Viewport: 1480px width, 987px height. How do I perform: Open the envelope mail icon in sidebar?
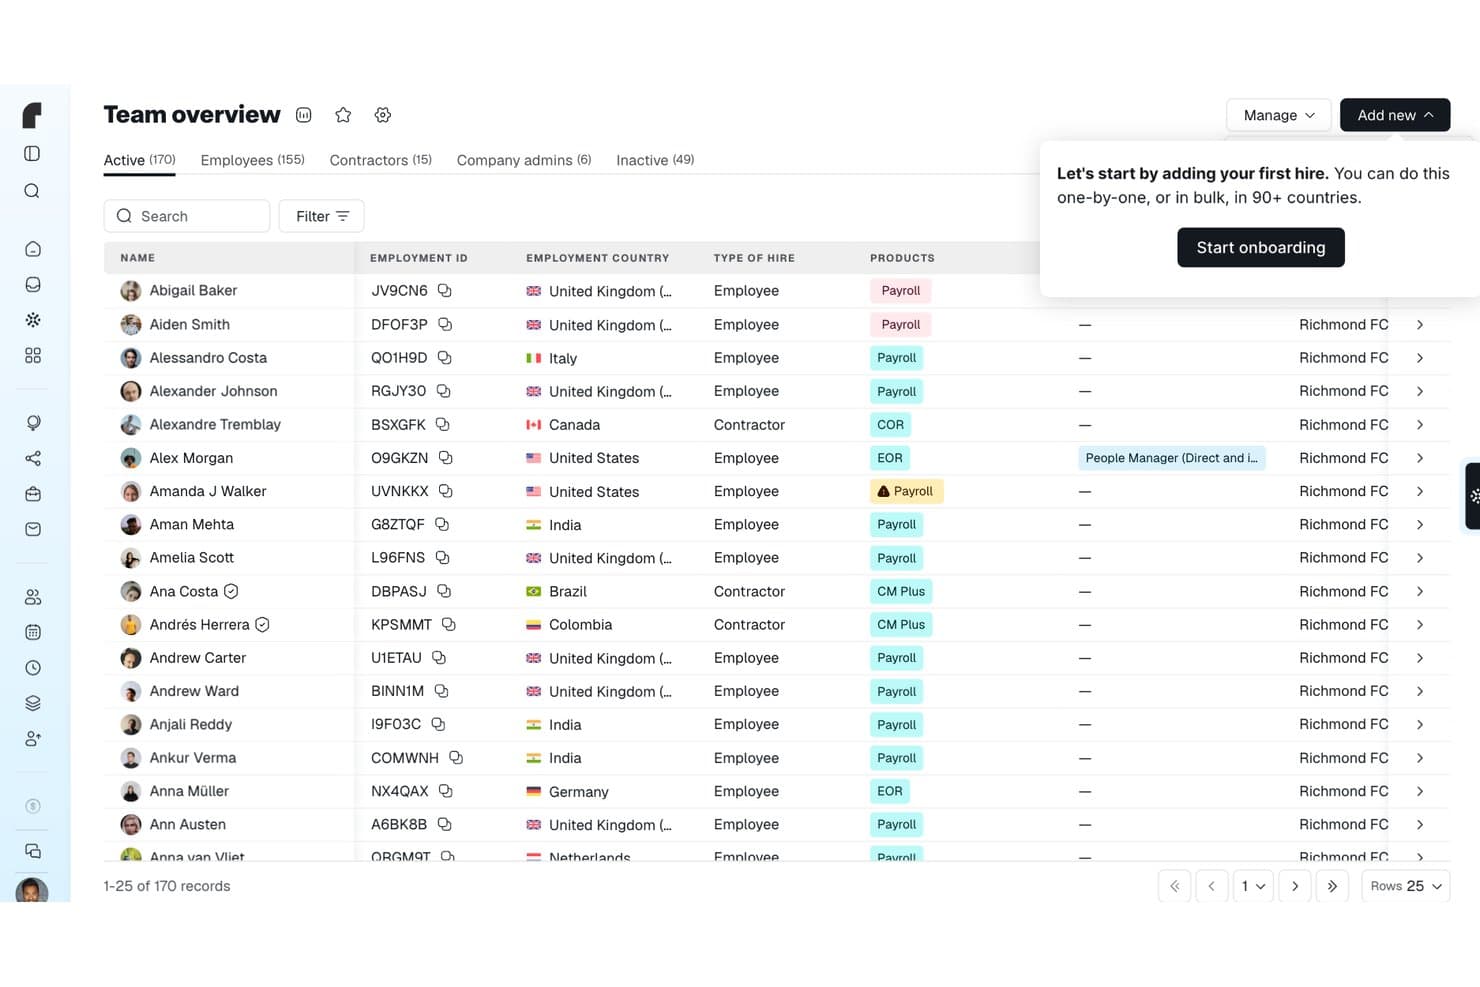click(x=33, y=530)
